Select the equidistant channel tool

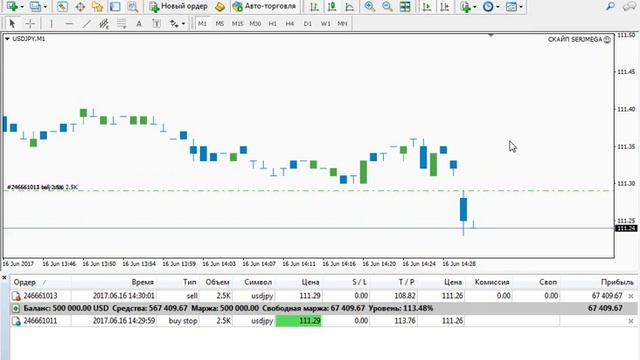104,24
